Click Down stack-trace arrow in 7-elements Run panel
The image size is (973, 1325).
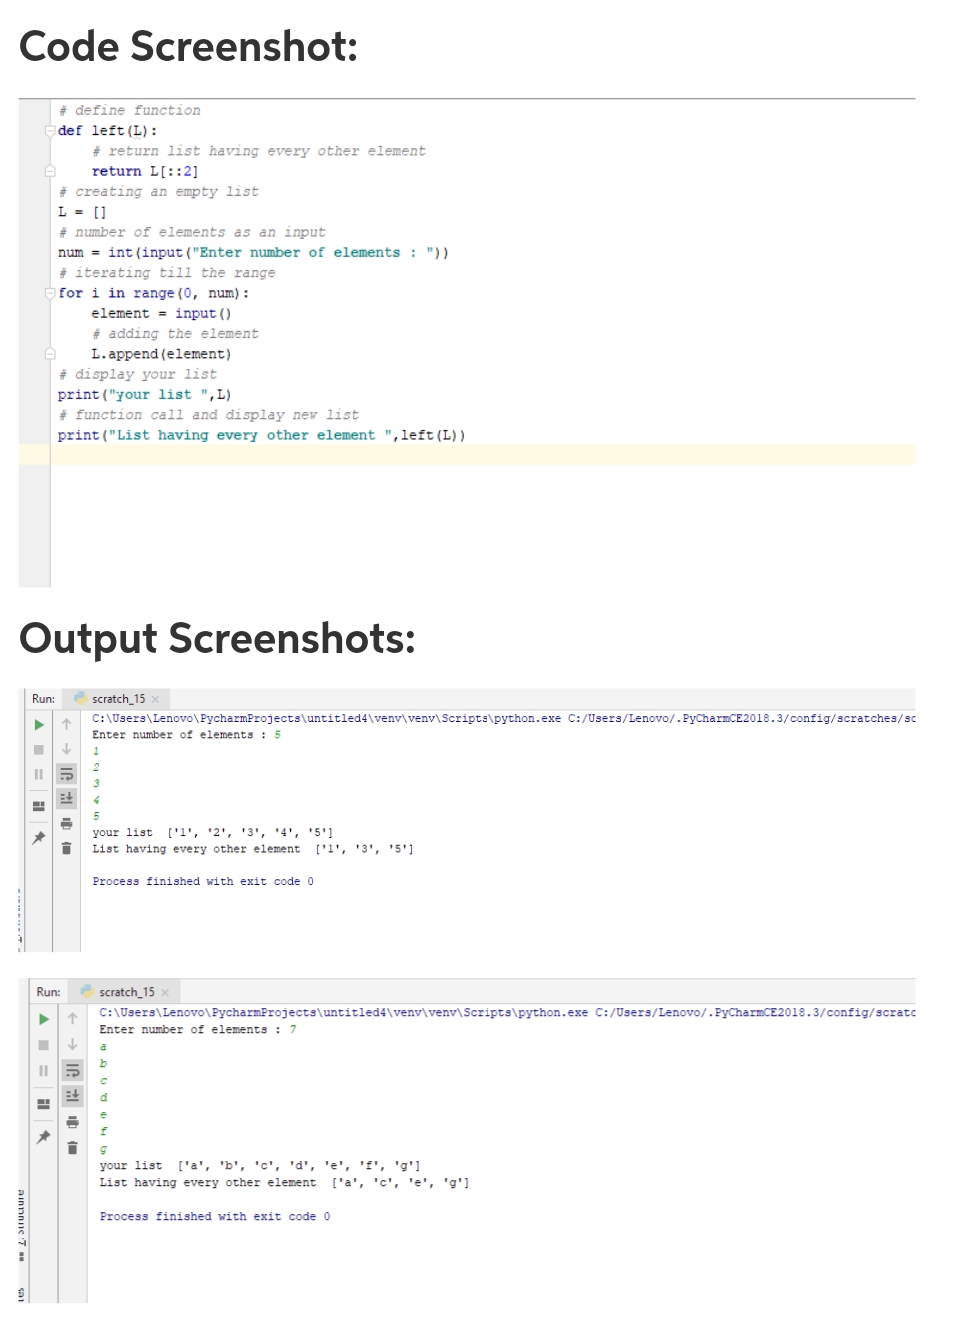tap(72, 1044)
